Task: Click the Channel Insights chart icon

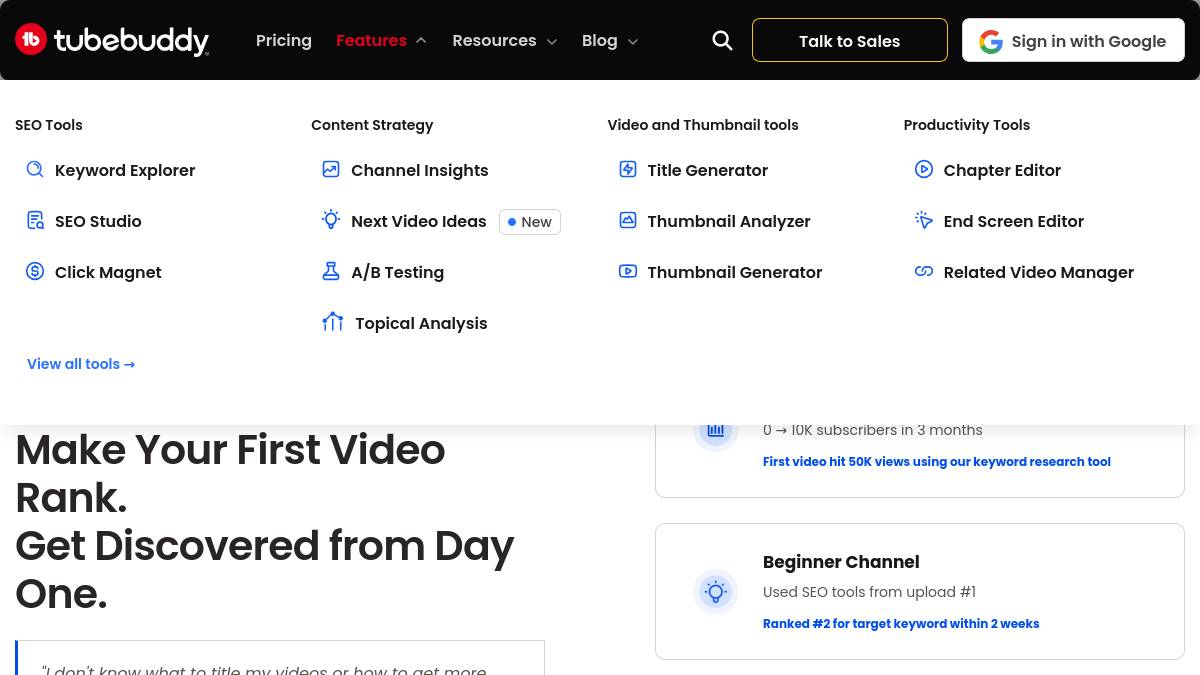Action: [x=331, y=170]
